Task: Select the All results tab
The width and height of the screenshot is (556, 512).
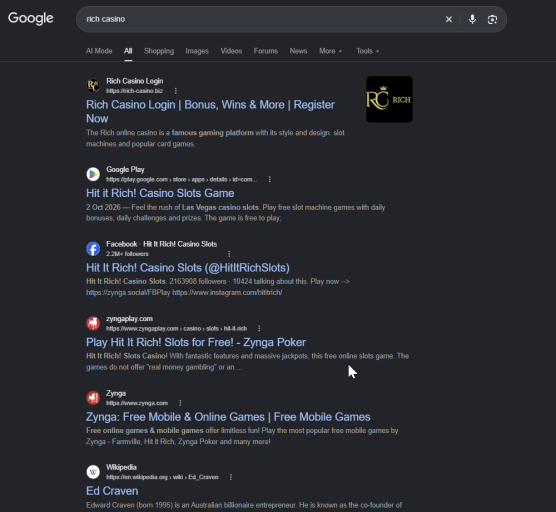Action: coord(128,51)
